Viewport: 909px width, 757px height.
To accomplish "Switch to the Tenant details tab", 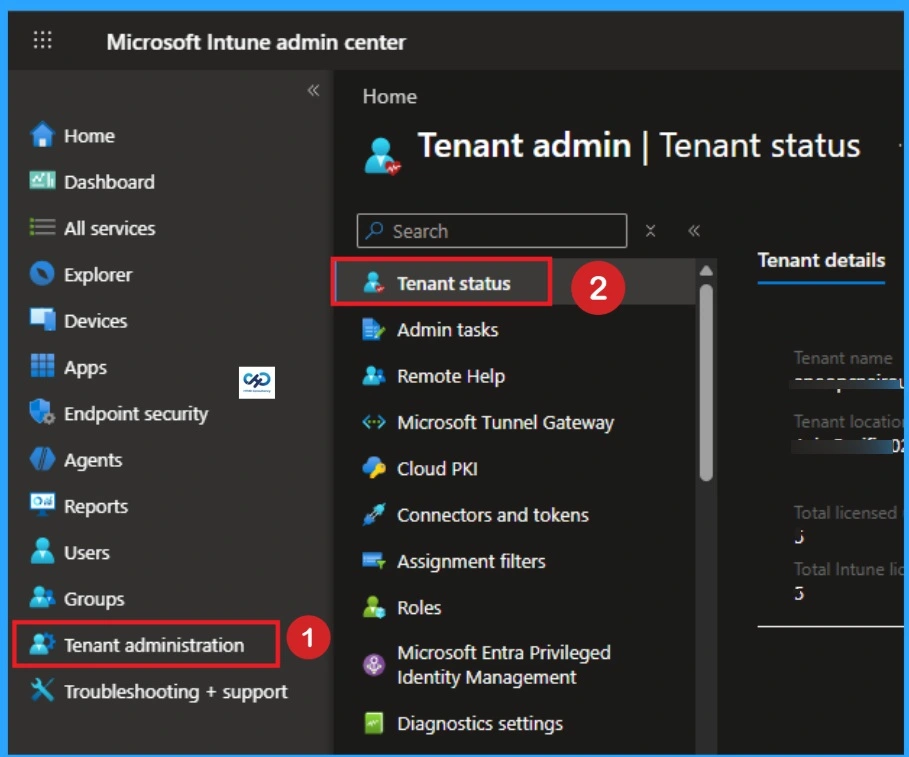I will tap(821, 260).
